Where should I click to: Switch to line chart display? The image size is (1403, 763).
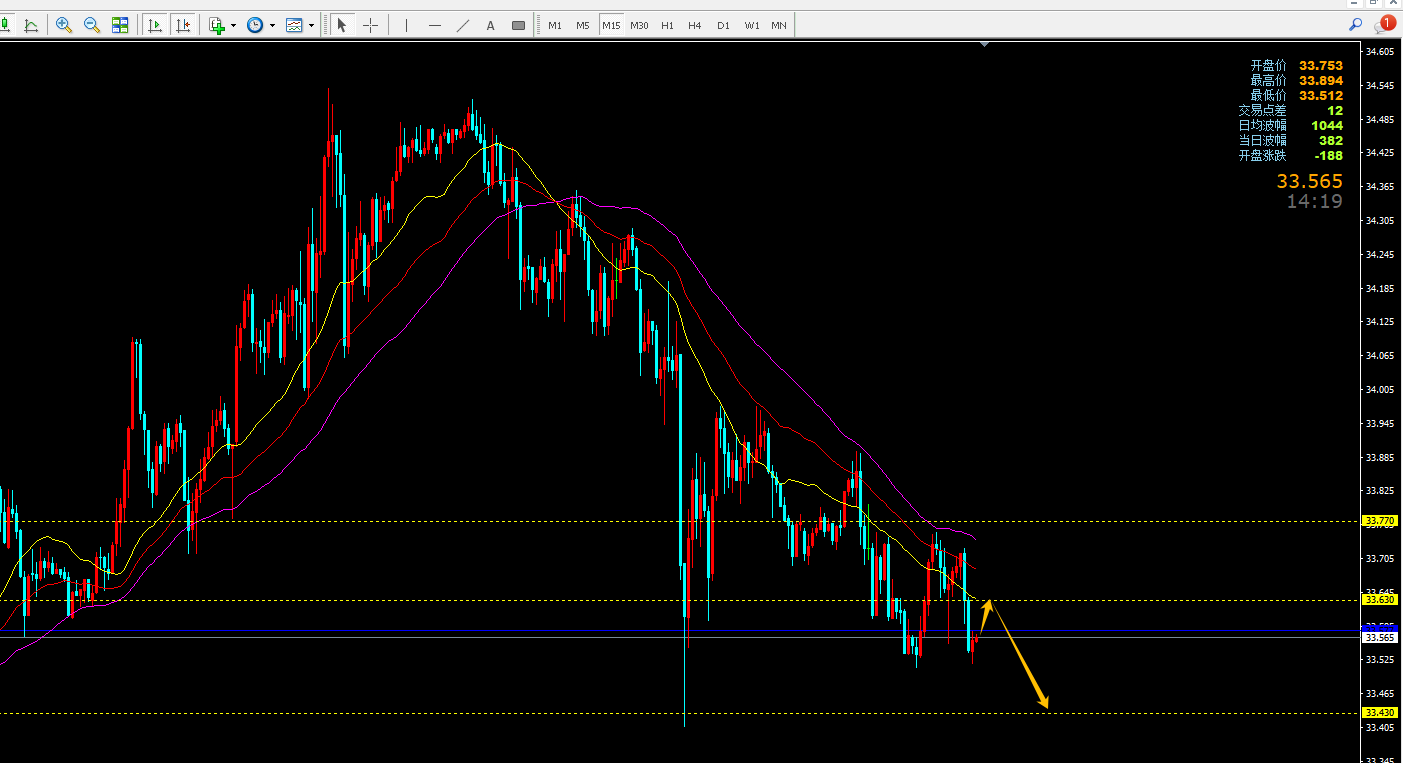pyautogui.click(x=31, y=25)
